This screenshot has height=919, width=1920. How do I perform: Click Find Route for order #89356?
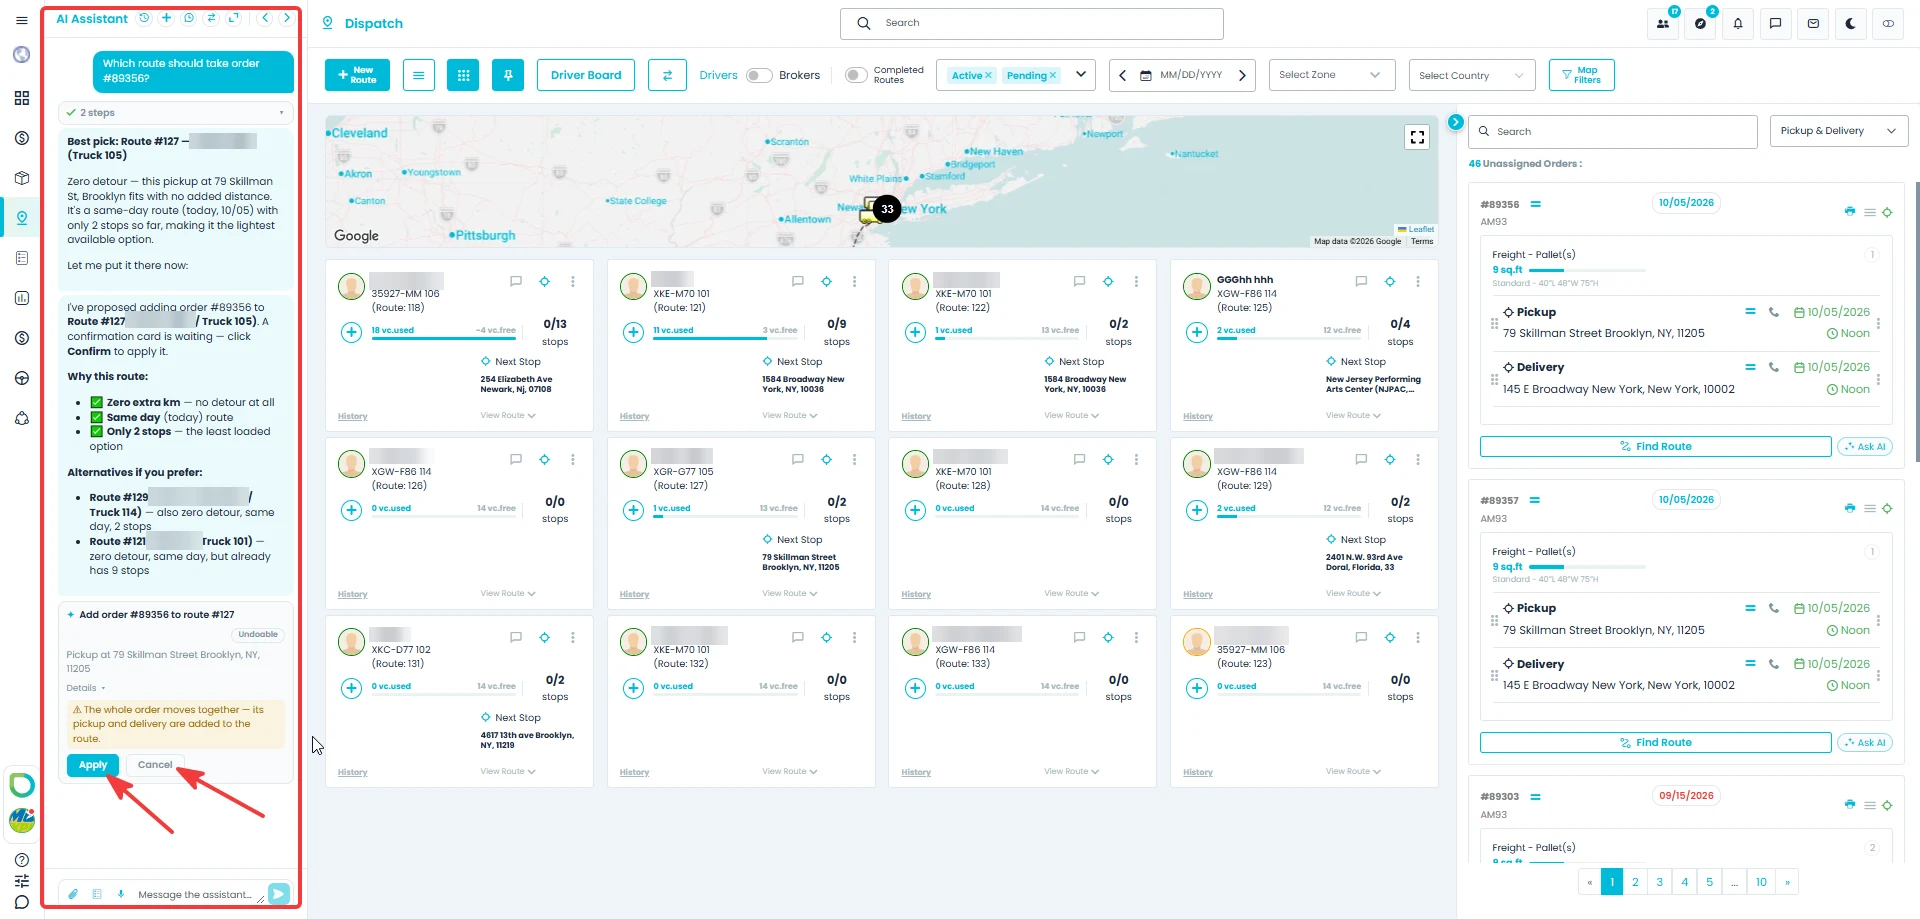pyautogui.click(x=1655, y=446)
